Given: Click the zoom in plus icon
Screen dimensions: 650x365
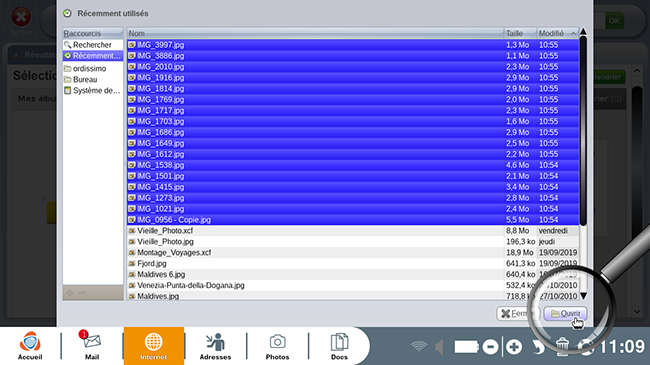Looking at the screenshot, I should (x=514, y=347).
